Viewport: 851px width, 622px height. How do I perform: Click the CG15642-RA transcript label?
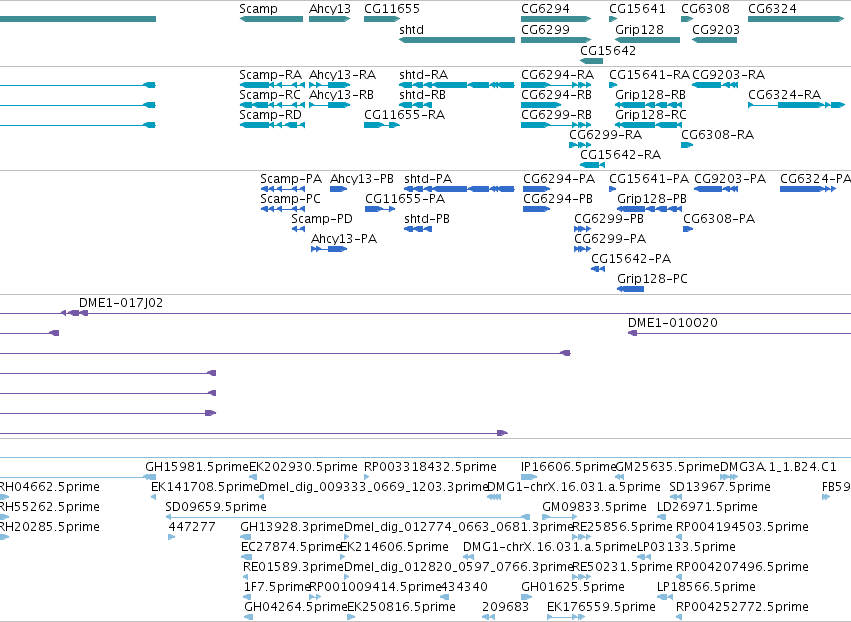(620, 155)
